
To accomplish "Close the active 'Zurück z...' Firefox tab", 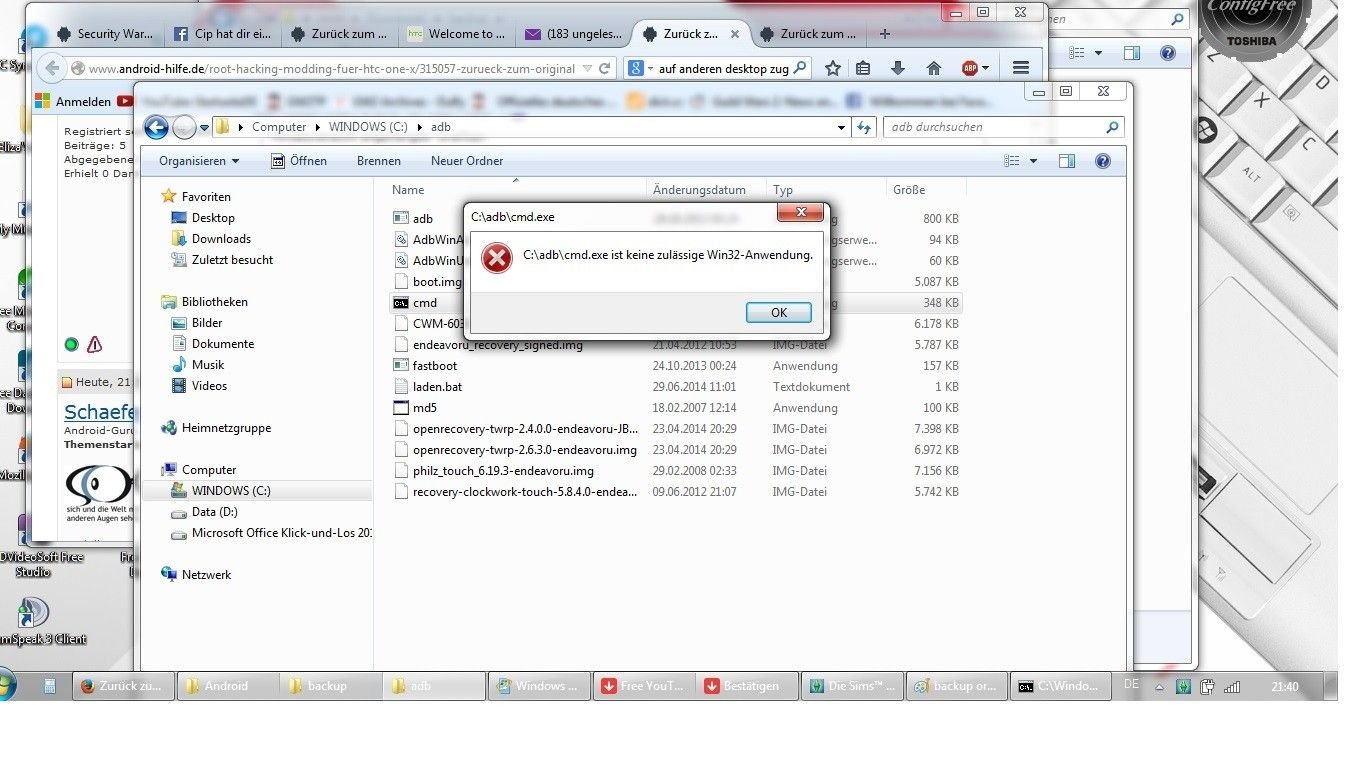I will tap(735, 34).
